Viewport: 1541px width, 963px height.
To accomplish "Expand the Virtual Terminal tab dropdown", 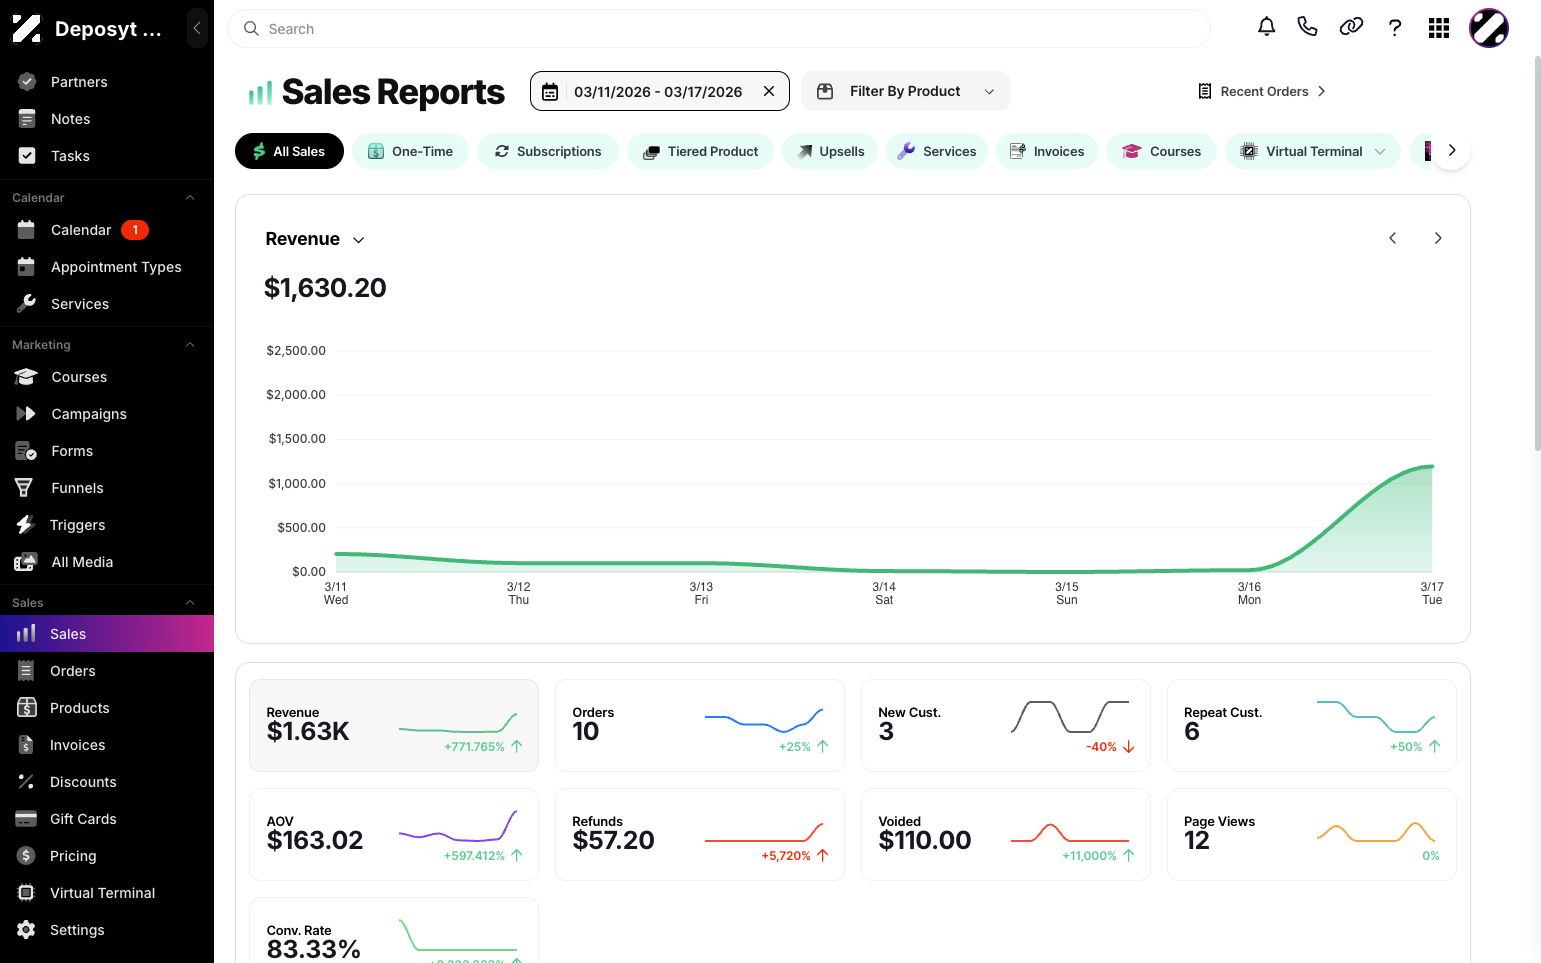I will [x=1381, y=152].
